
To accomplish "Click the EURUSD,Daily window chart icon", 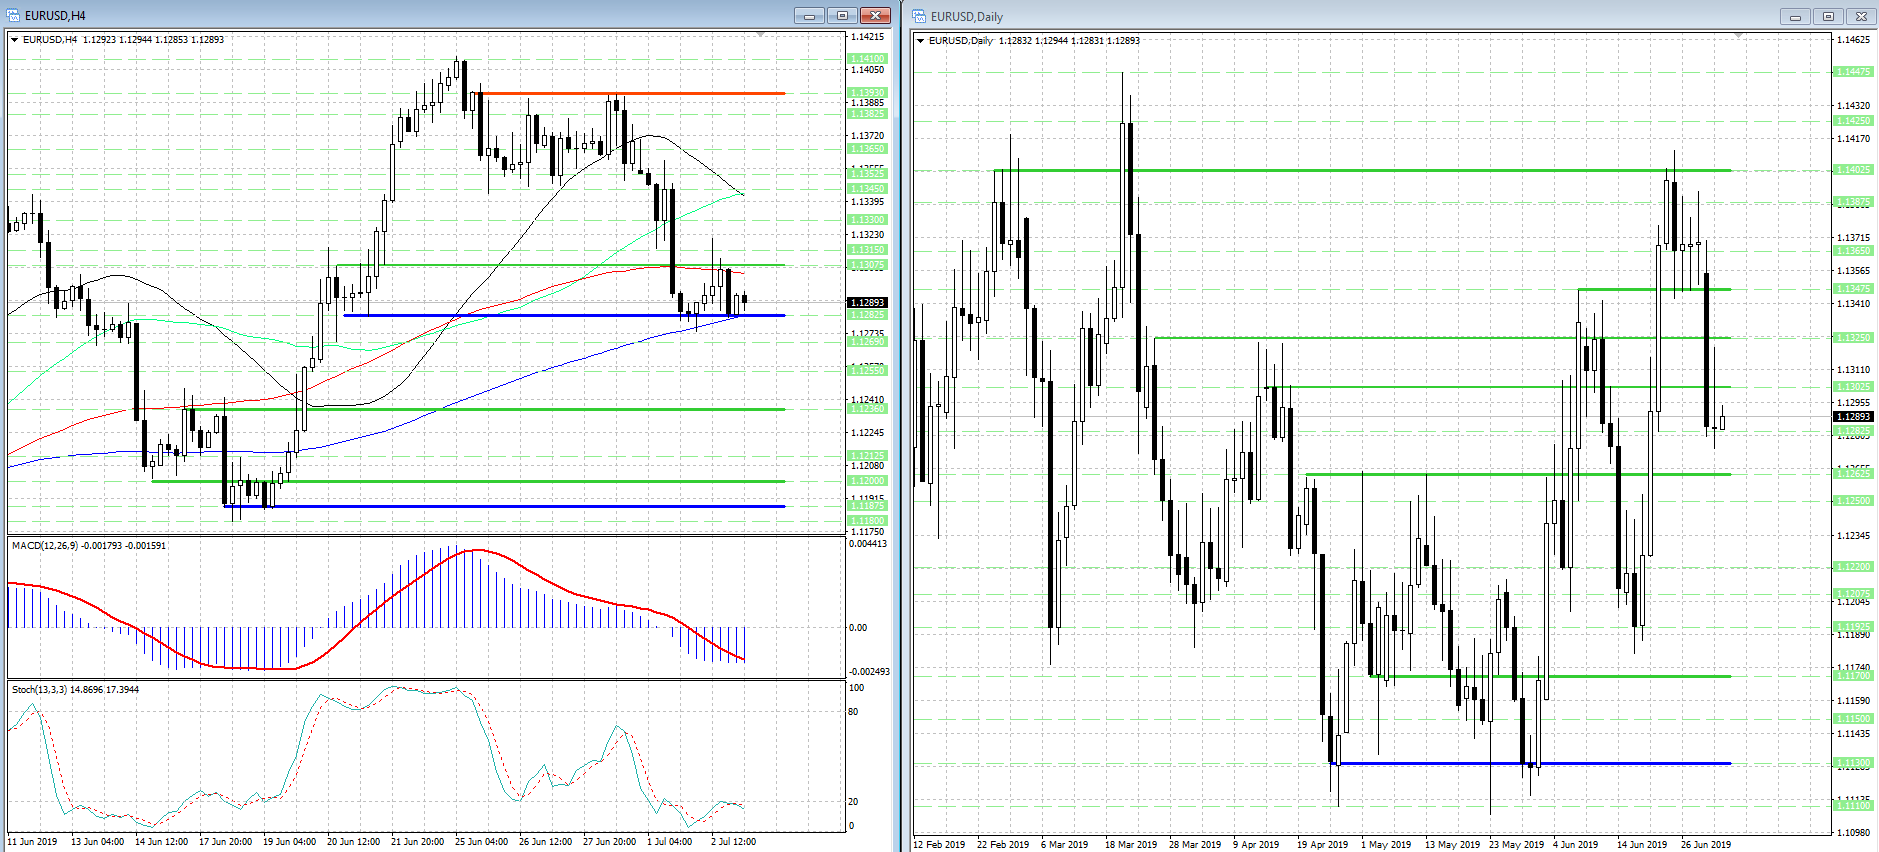I will tap(920, 16).
